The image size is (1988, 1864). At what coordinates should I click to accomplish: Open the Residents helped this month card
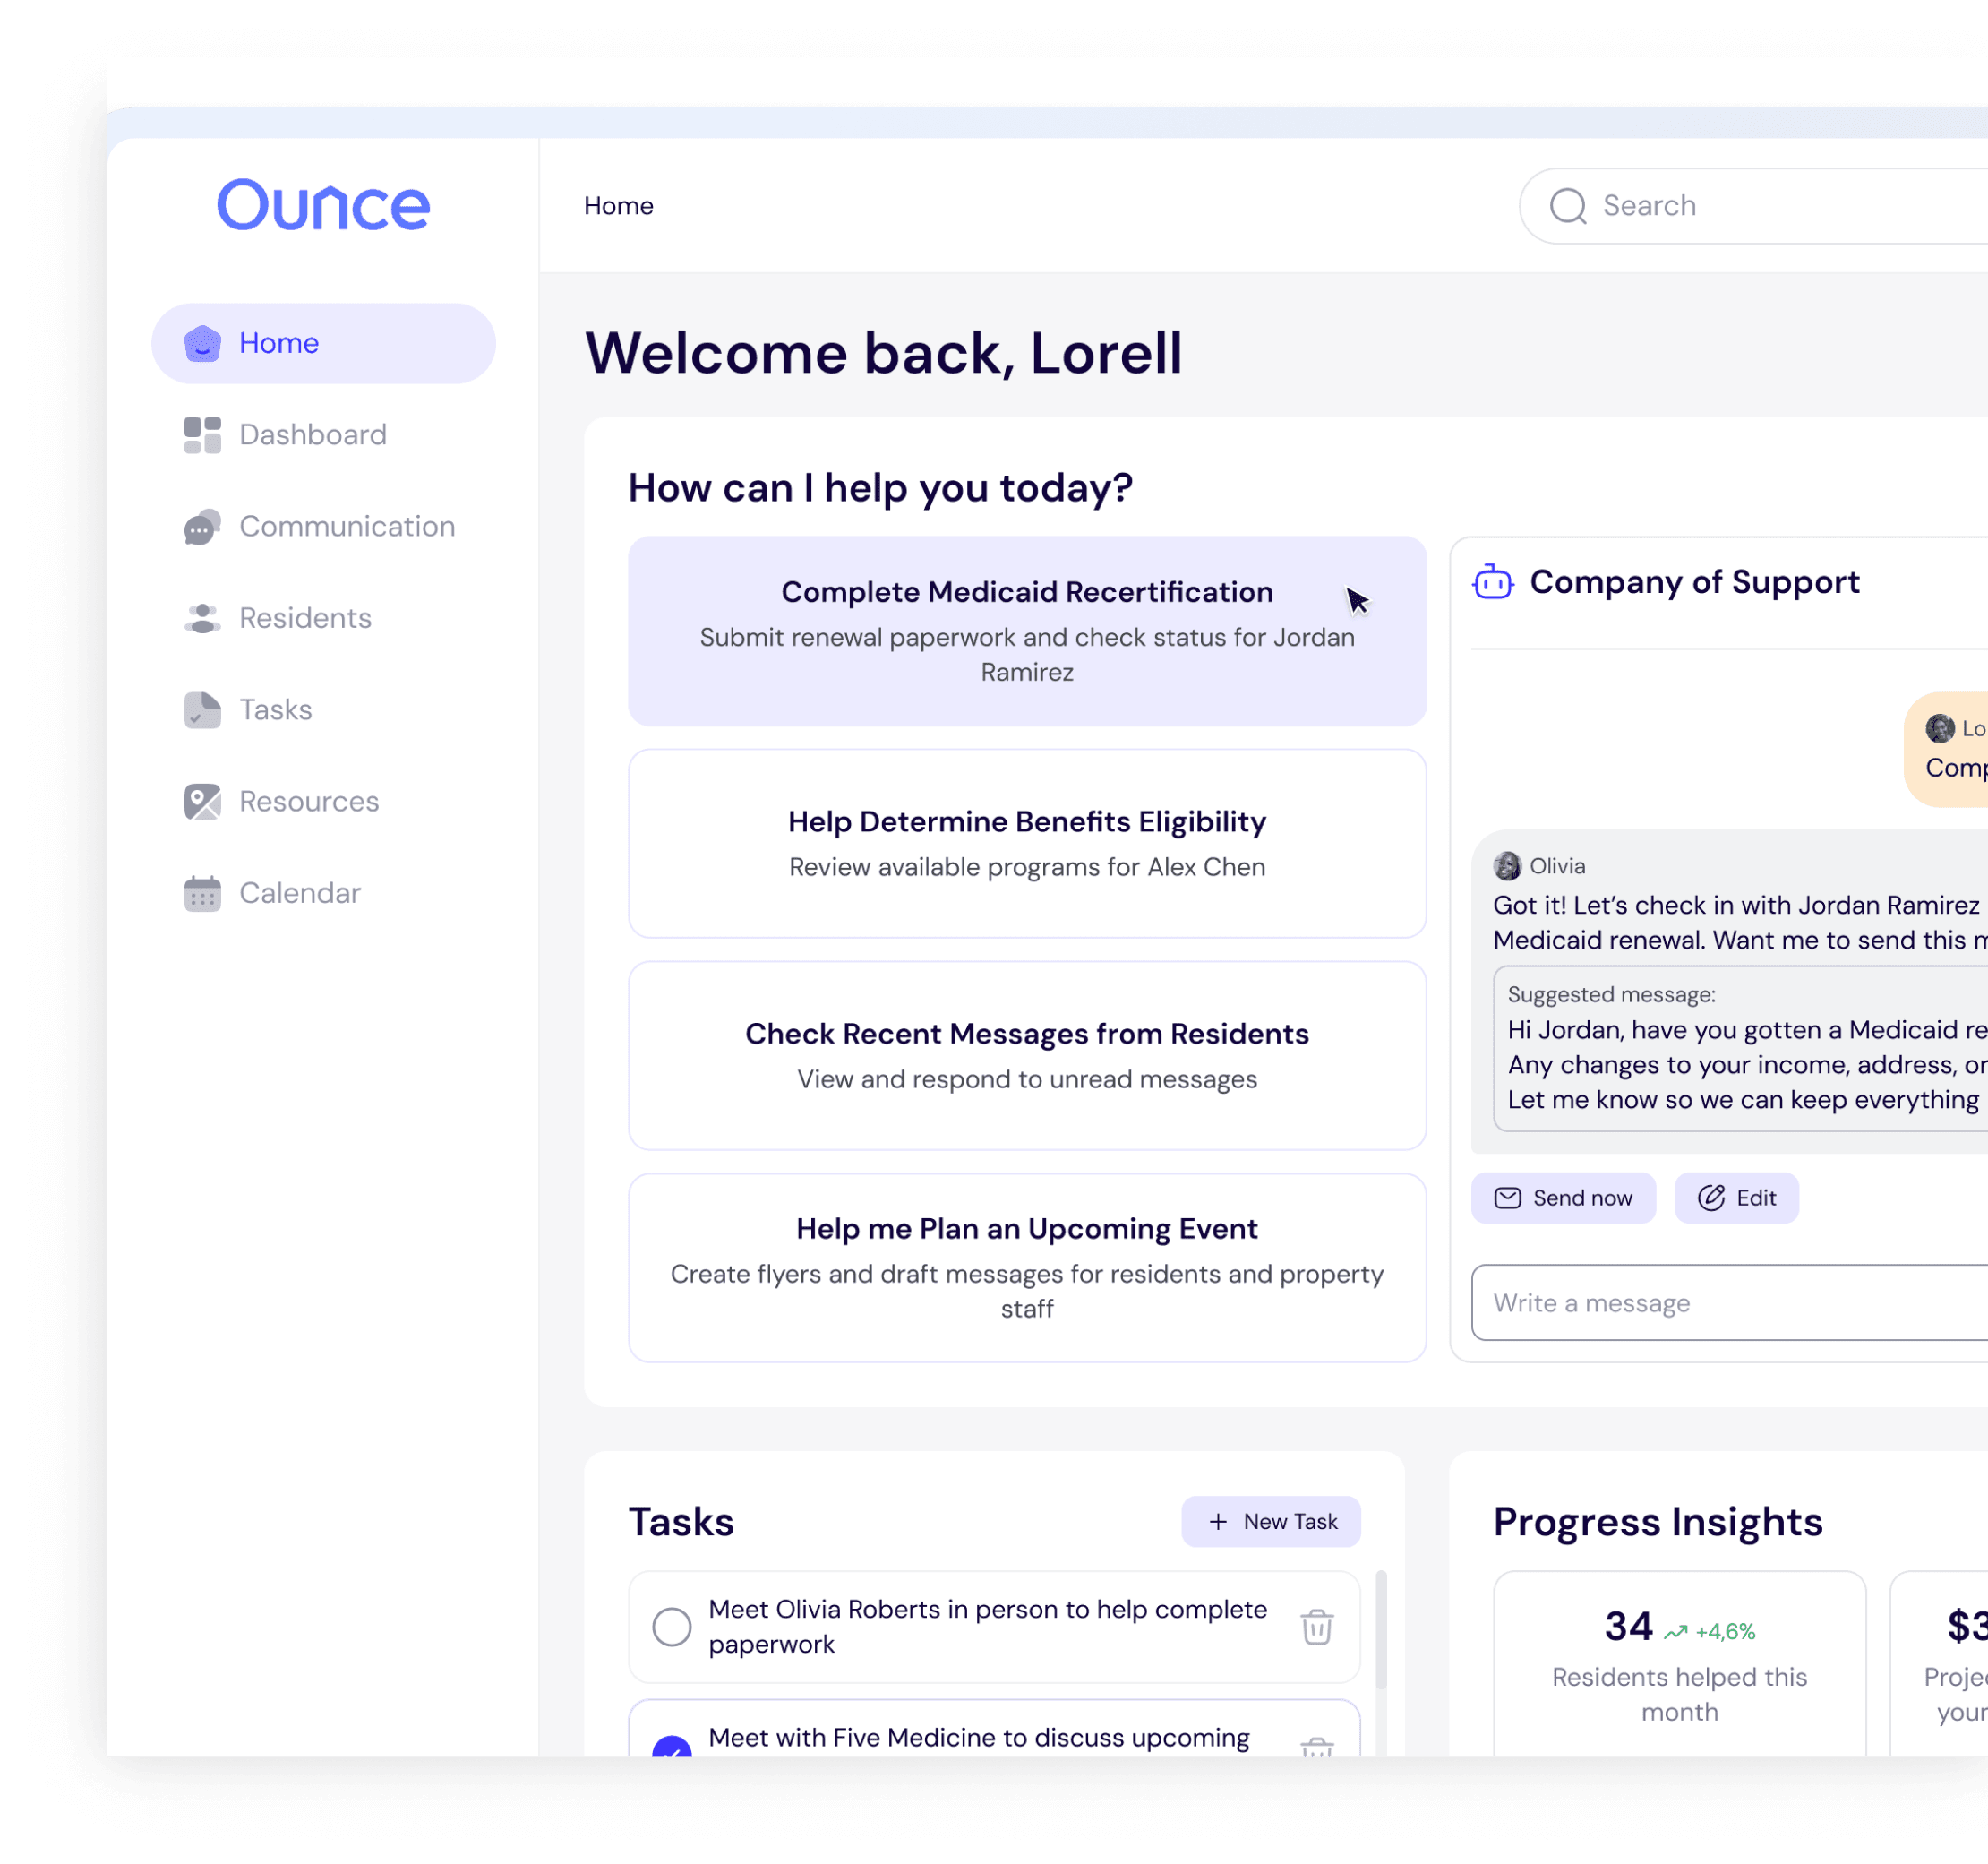(x=1680, y=1664)
